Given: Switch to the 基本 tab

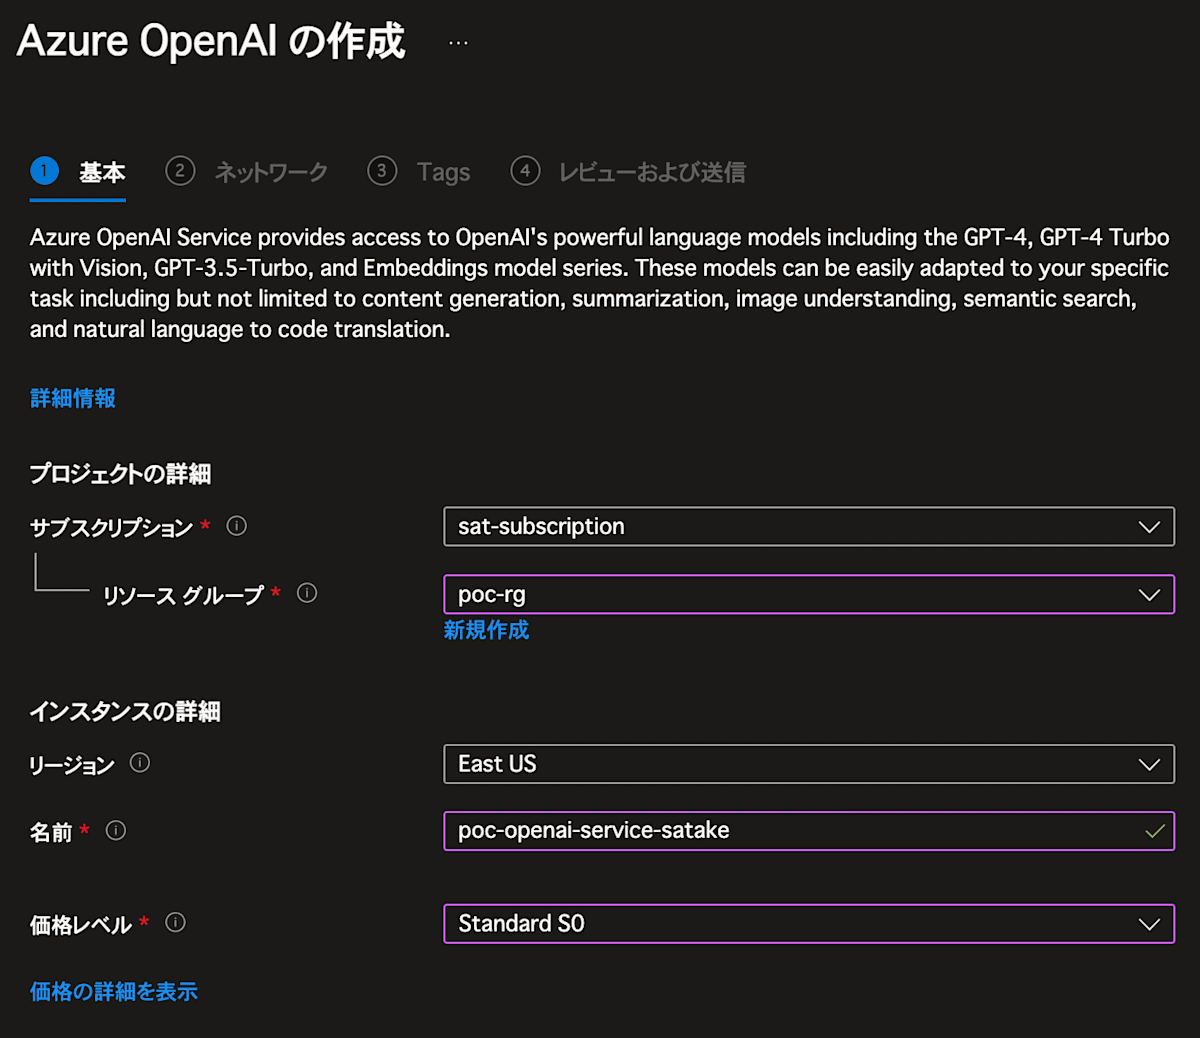Looking at the screenshot, I should [102, 172].
